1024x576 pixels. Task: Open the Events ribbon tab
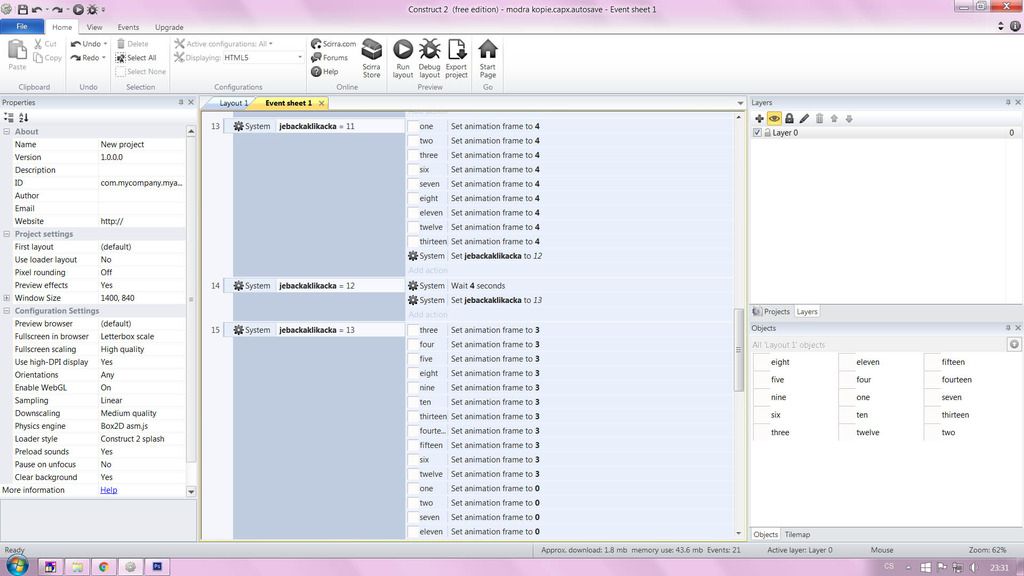pyautogui.click(x=128, y=28)
